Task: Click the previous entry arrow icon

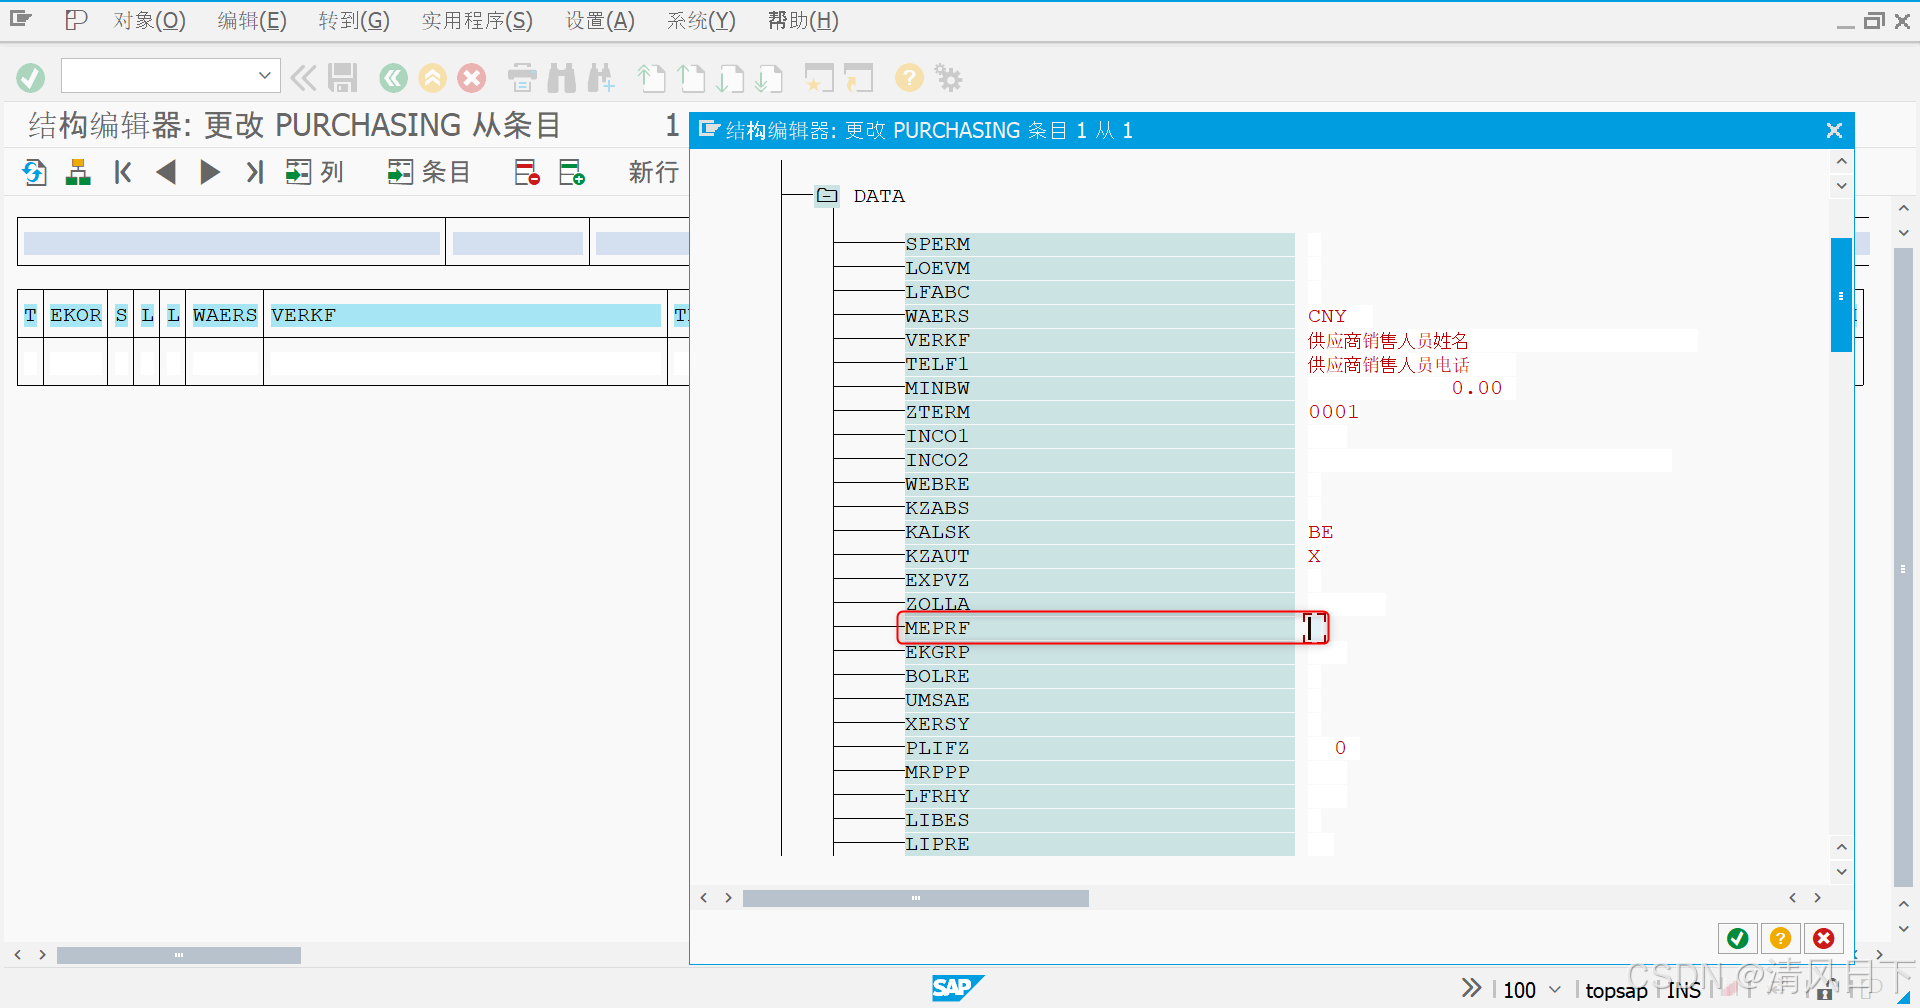Action: [166, 173]
